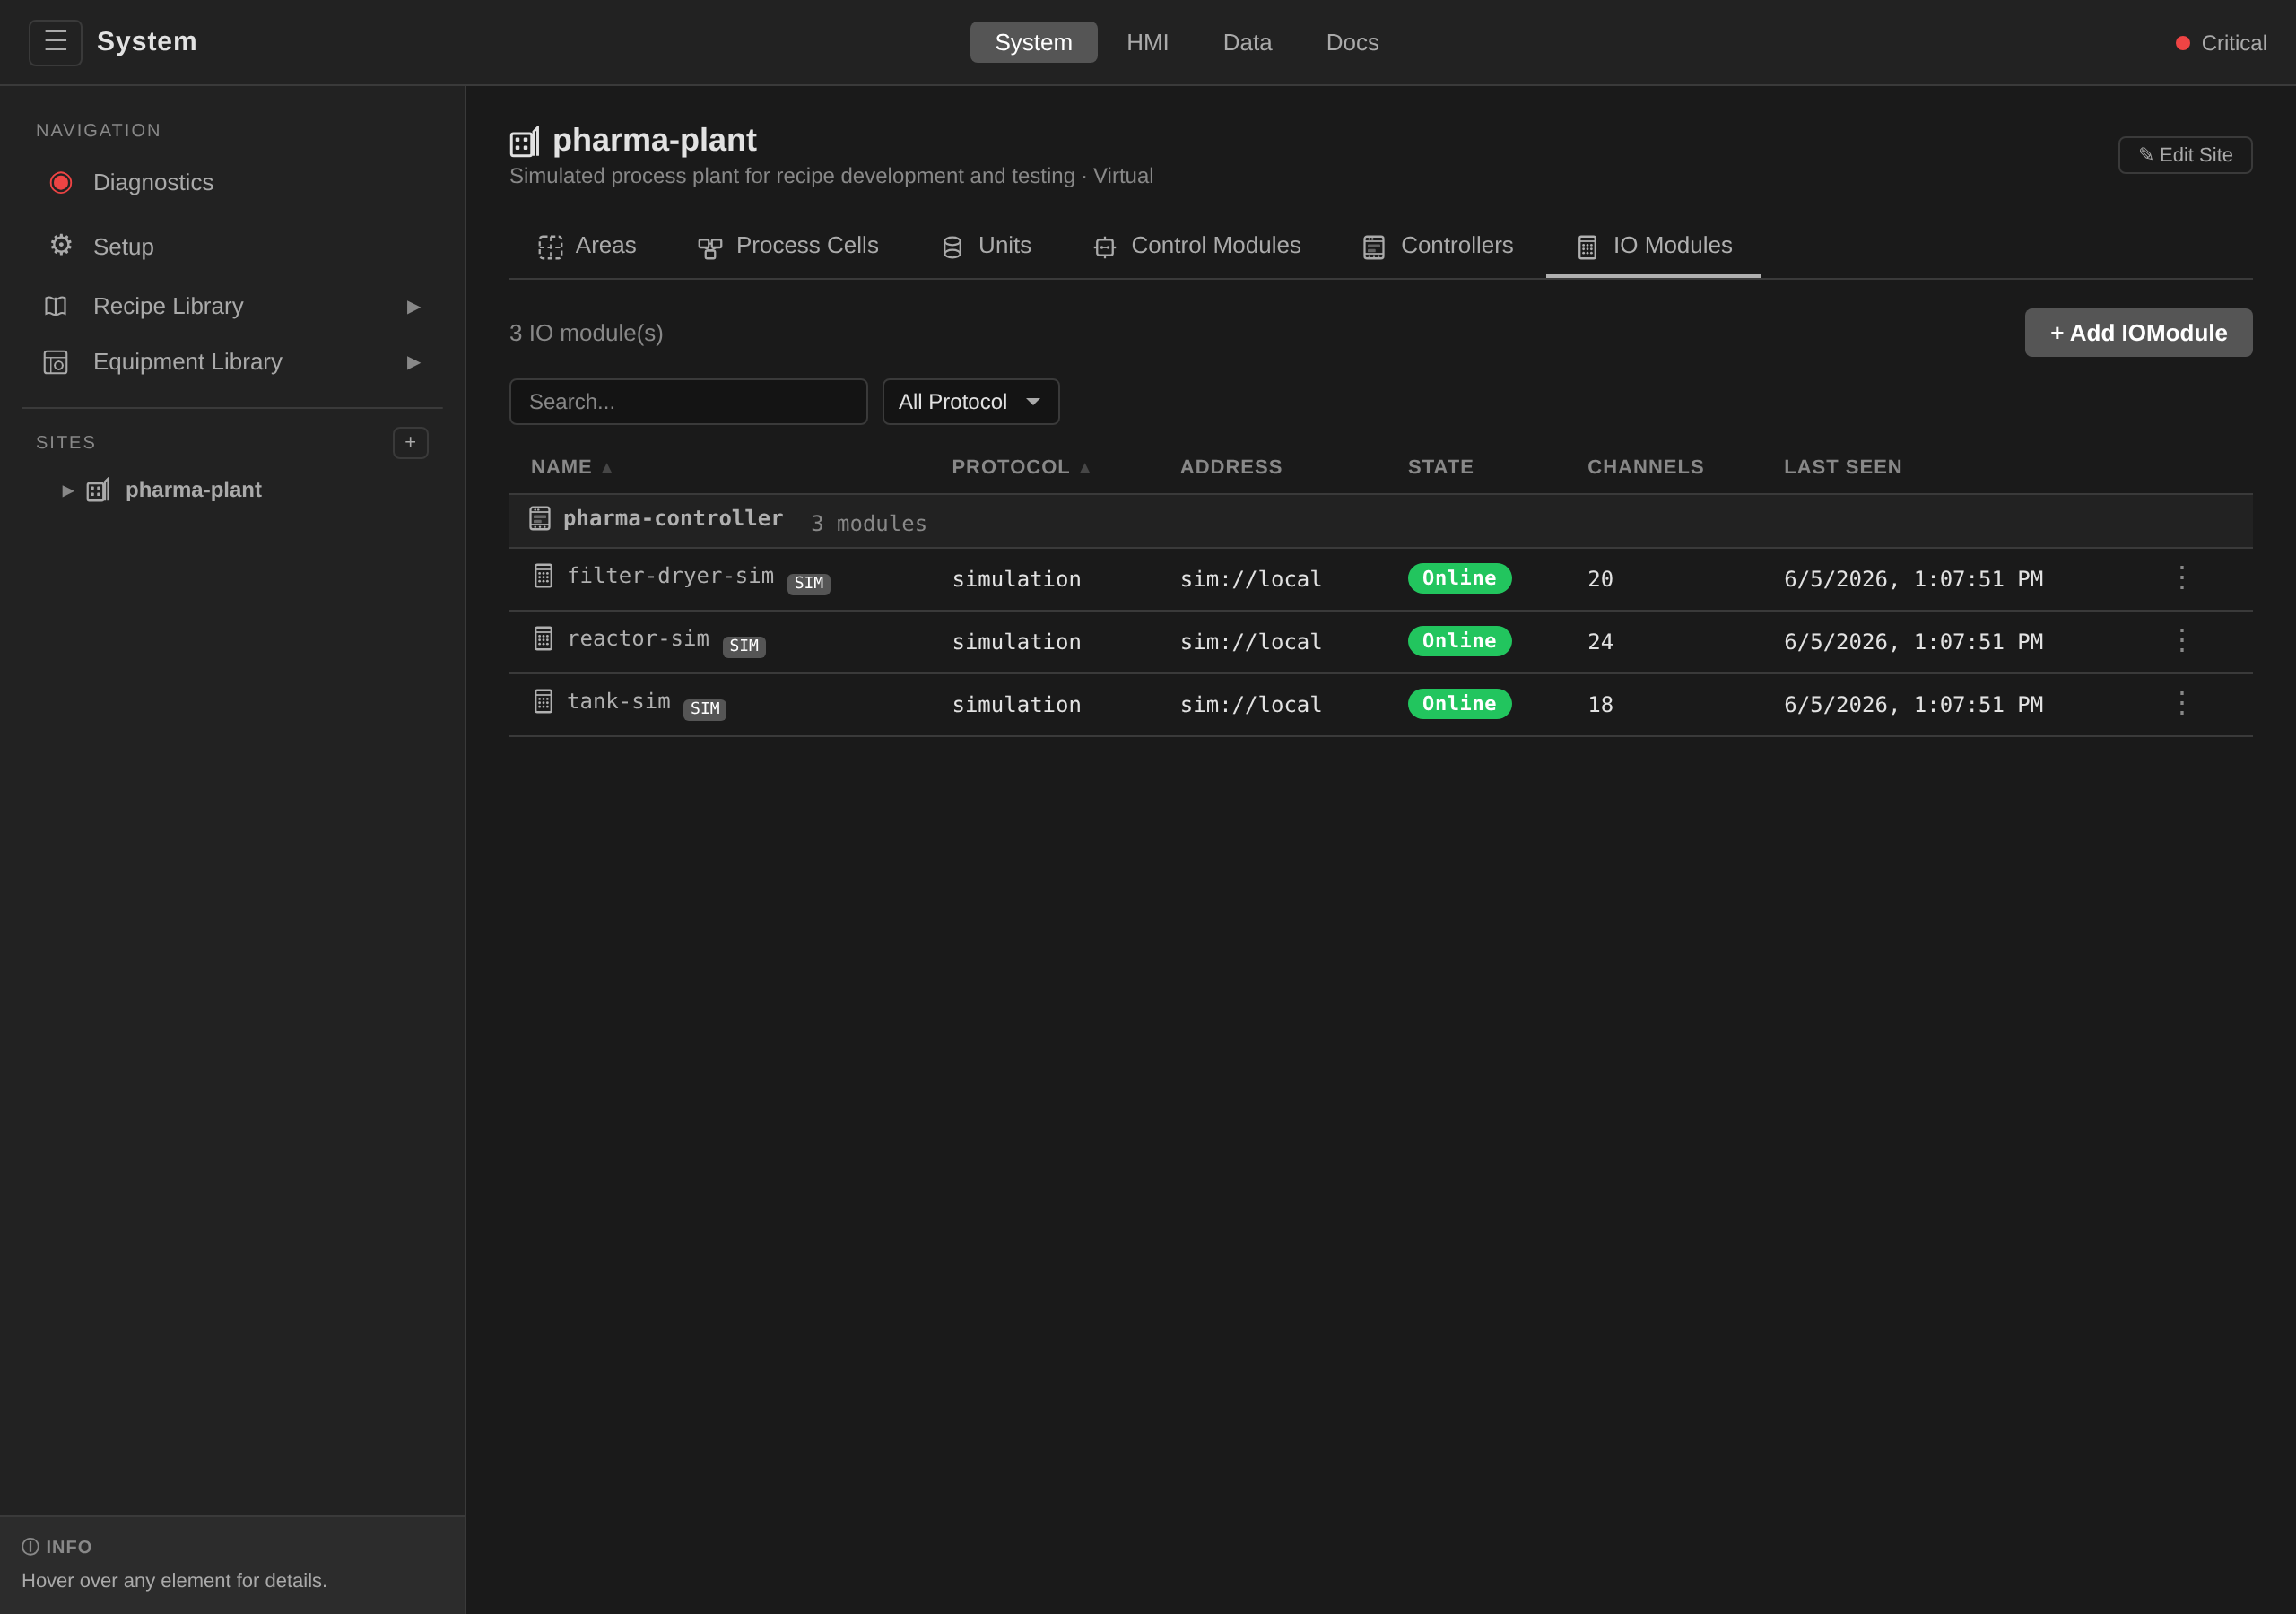Click the STATE column header
Viewport: 2296px width, 1614px height.
(1440, 467)
